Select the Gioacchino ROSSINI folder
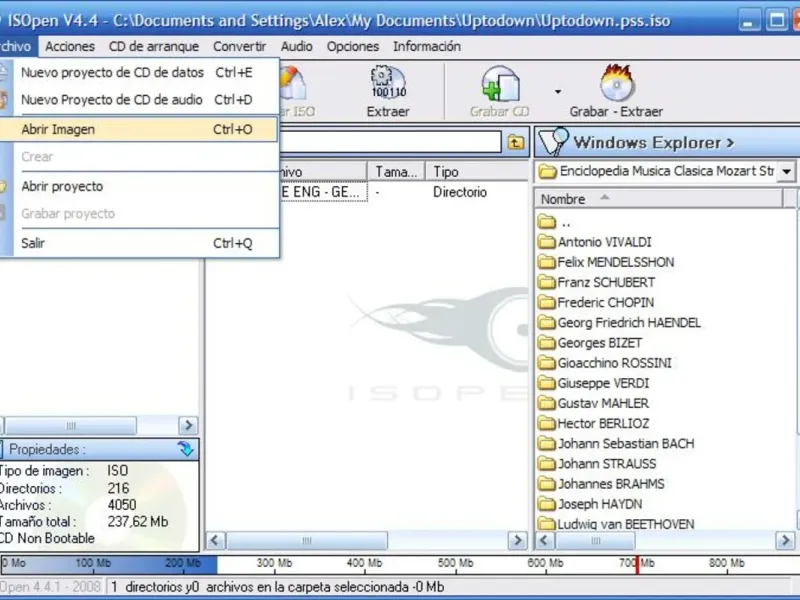The width and height of the screenshot is (800, 600). pyautogui.click(x=605, y=363)
